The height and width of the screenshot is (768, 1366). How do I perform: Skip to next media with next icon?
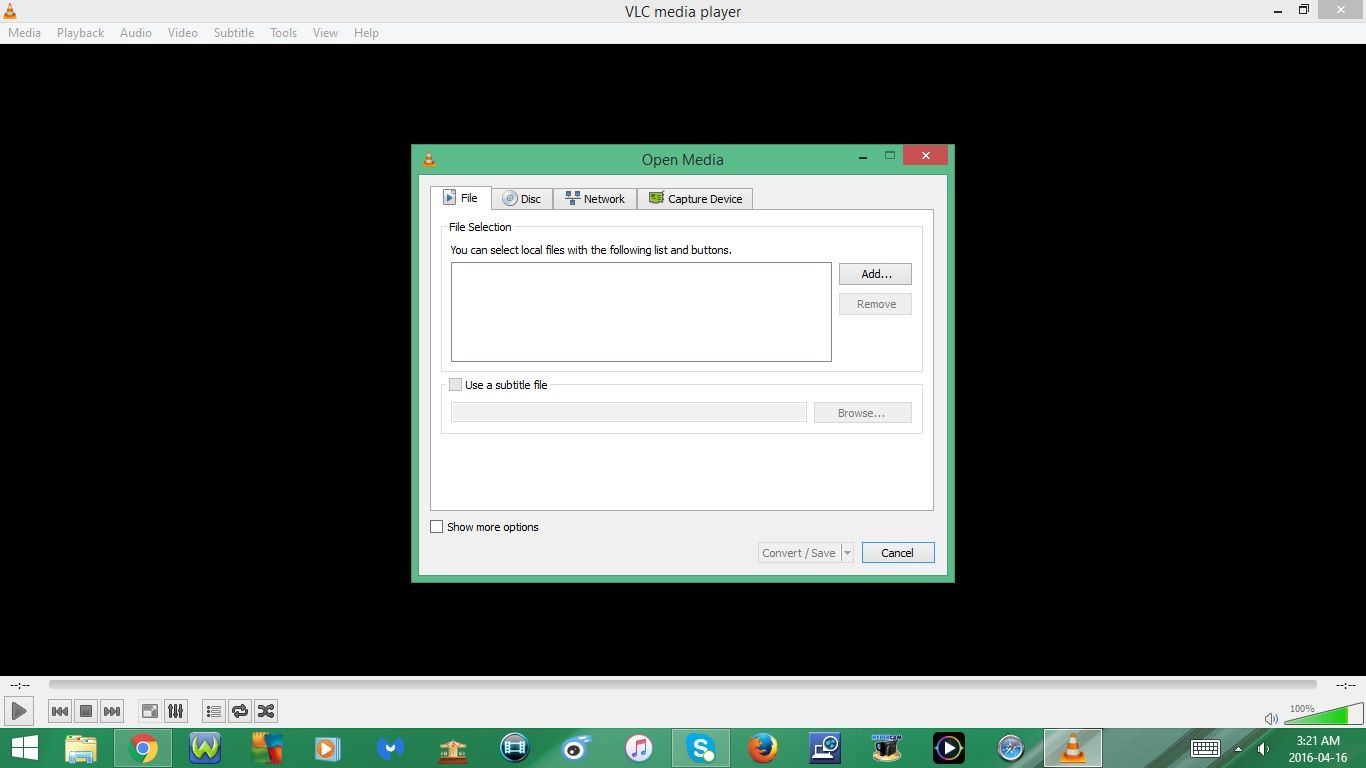click(x=112, y=711)
